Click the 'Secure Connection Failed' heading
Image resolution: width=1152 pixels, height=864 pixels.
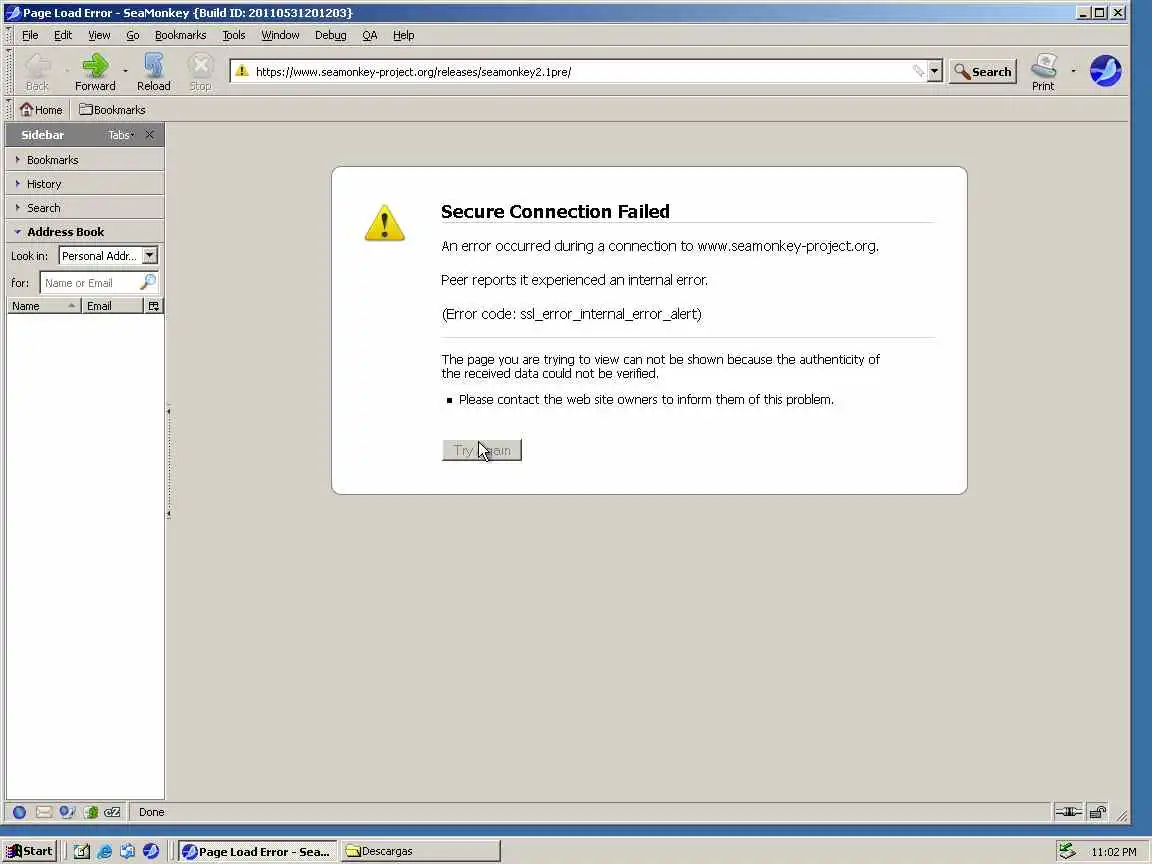pyautogui.click(x=555, y=212)
